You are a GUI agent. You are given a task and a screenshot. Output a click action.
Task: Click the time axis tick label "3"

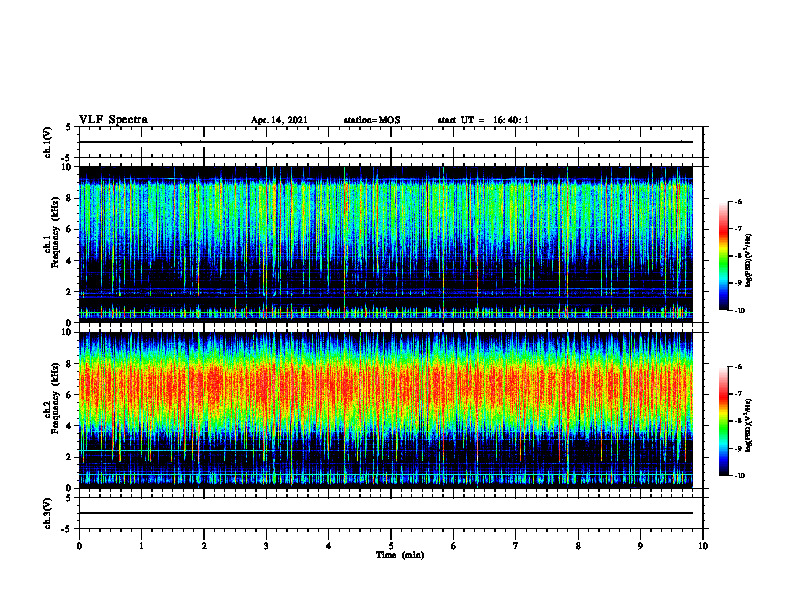tap(266, 546)
